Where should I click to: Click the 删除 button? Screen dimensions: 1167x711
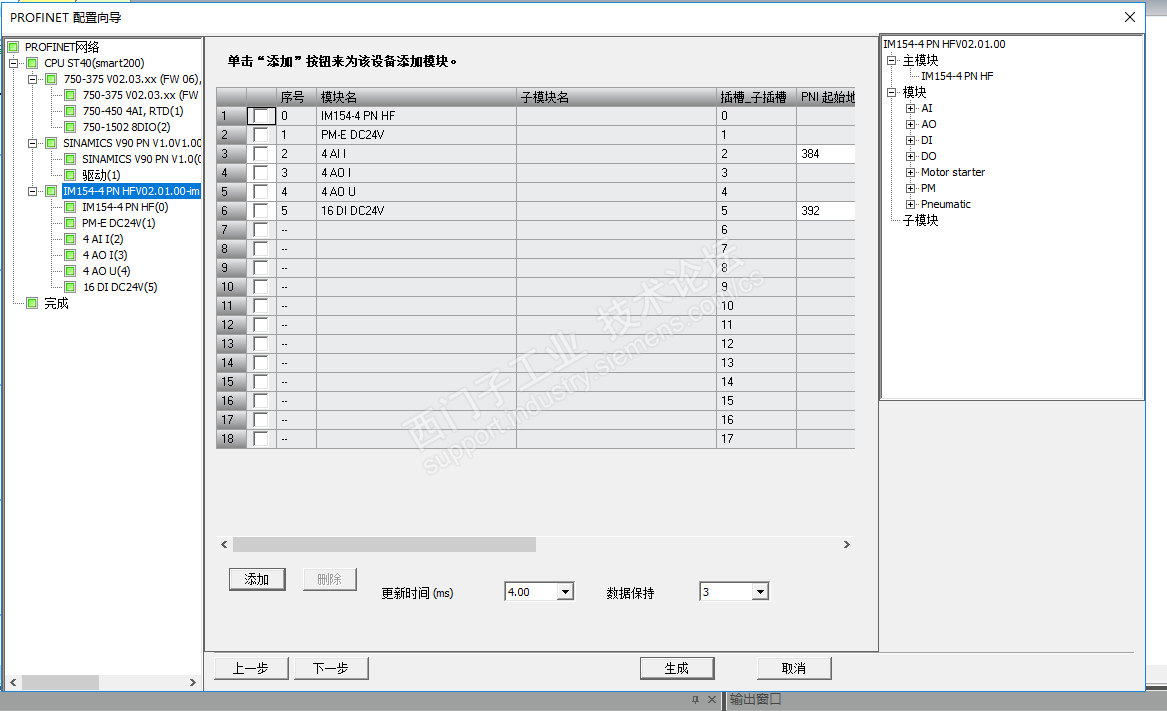[x=330, y=579]
